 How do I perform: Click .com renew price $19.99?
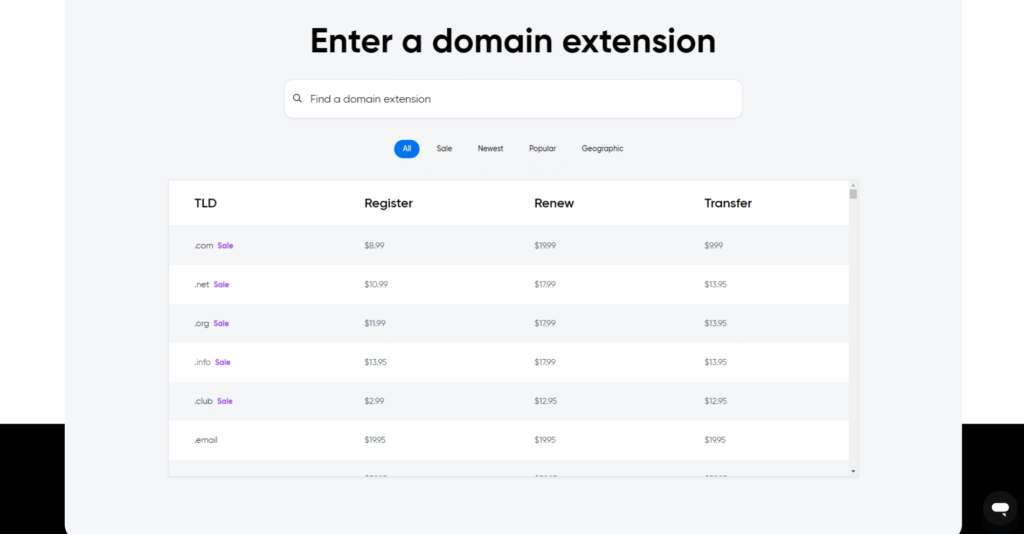click(545, 246)
